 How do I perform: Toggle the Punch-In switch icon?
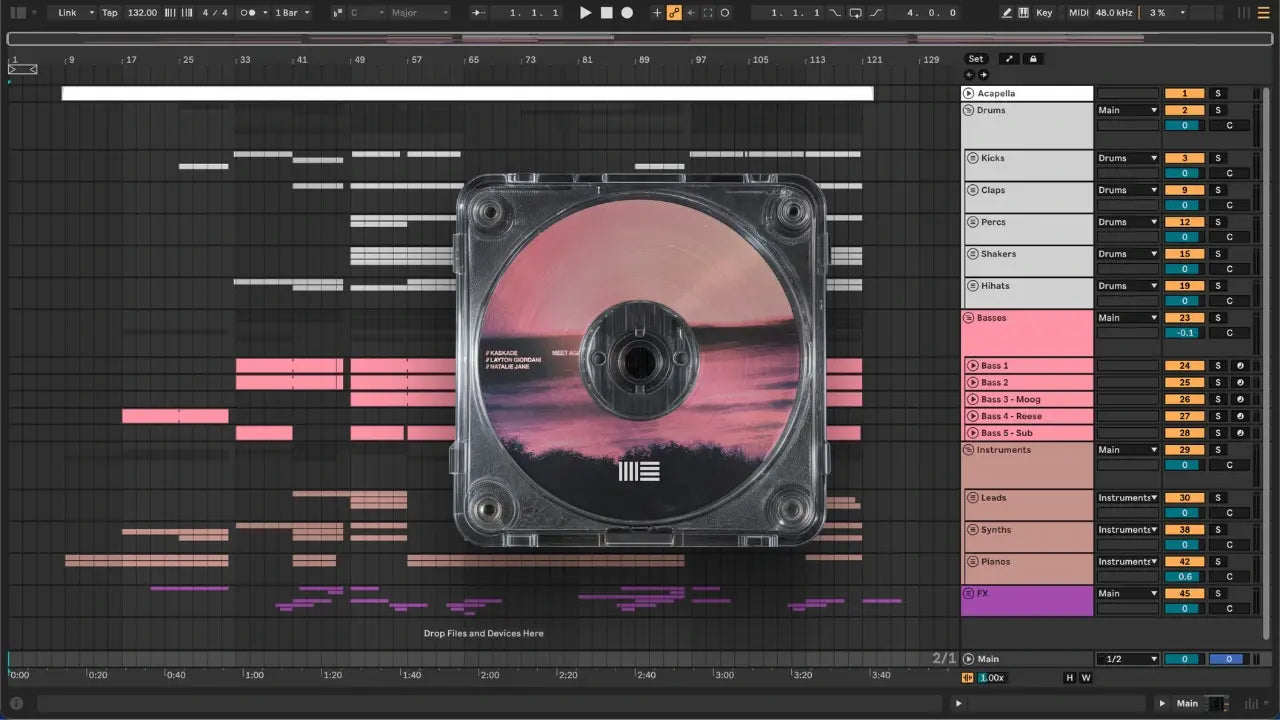click(x=835, y=13)
